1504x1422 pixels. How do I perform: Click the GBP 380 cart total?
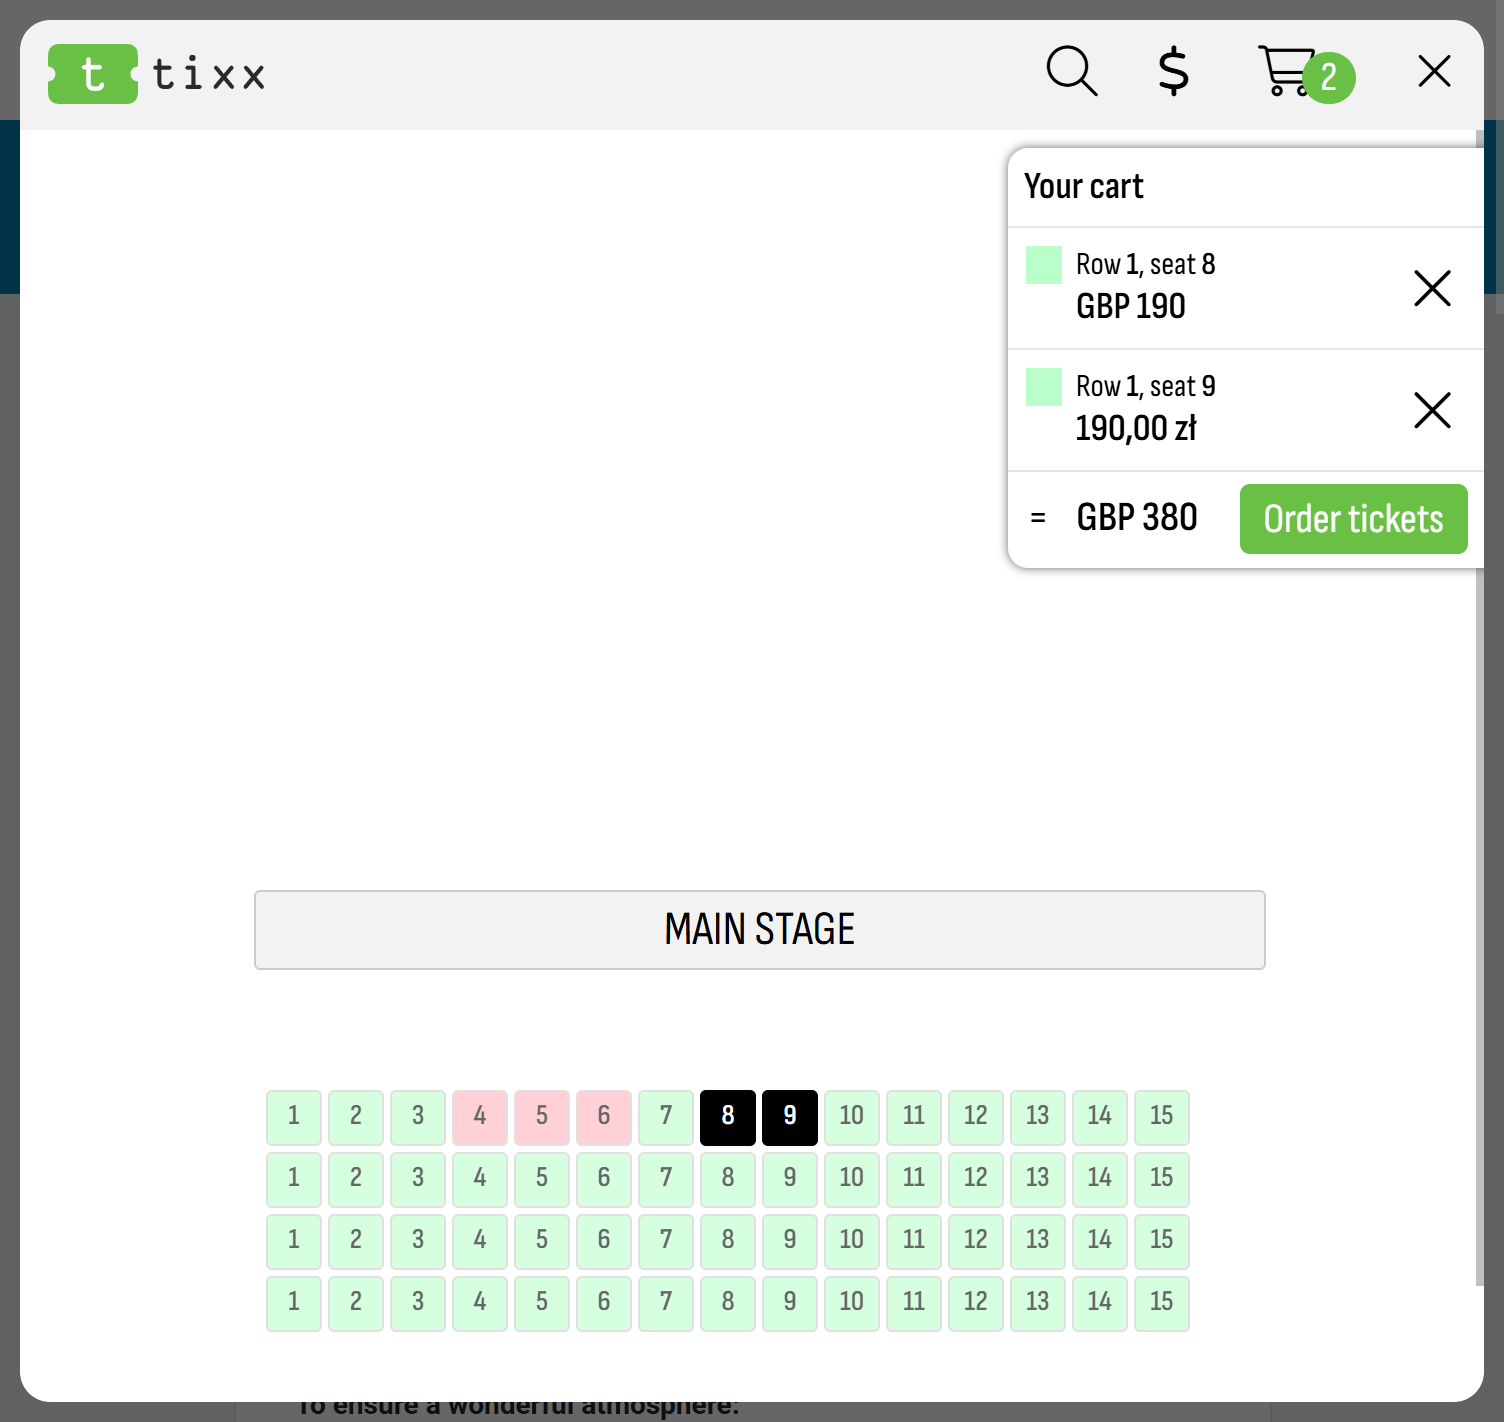pos(1137,518)
